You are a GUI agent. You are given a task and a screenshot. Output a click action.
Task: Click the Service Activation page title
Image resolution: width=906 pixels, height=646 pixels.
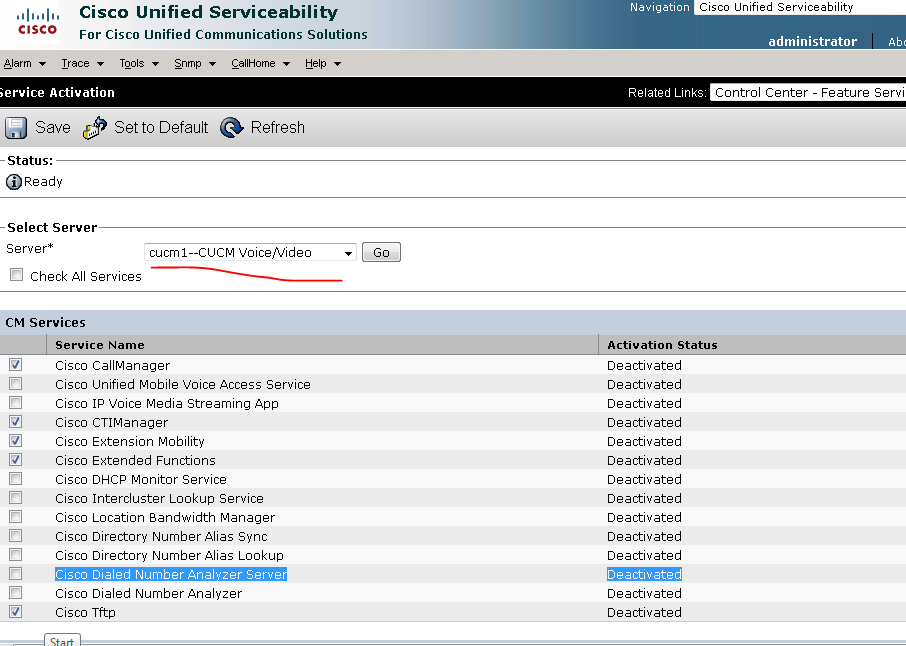coord(57,92)
